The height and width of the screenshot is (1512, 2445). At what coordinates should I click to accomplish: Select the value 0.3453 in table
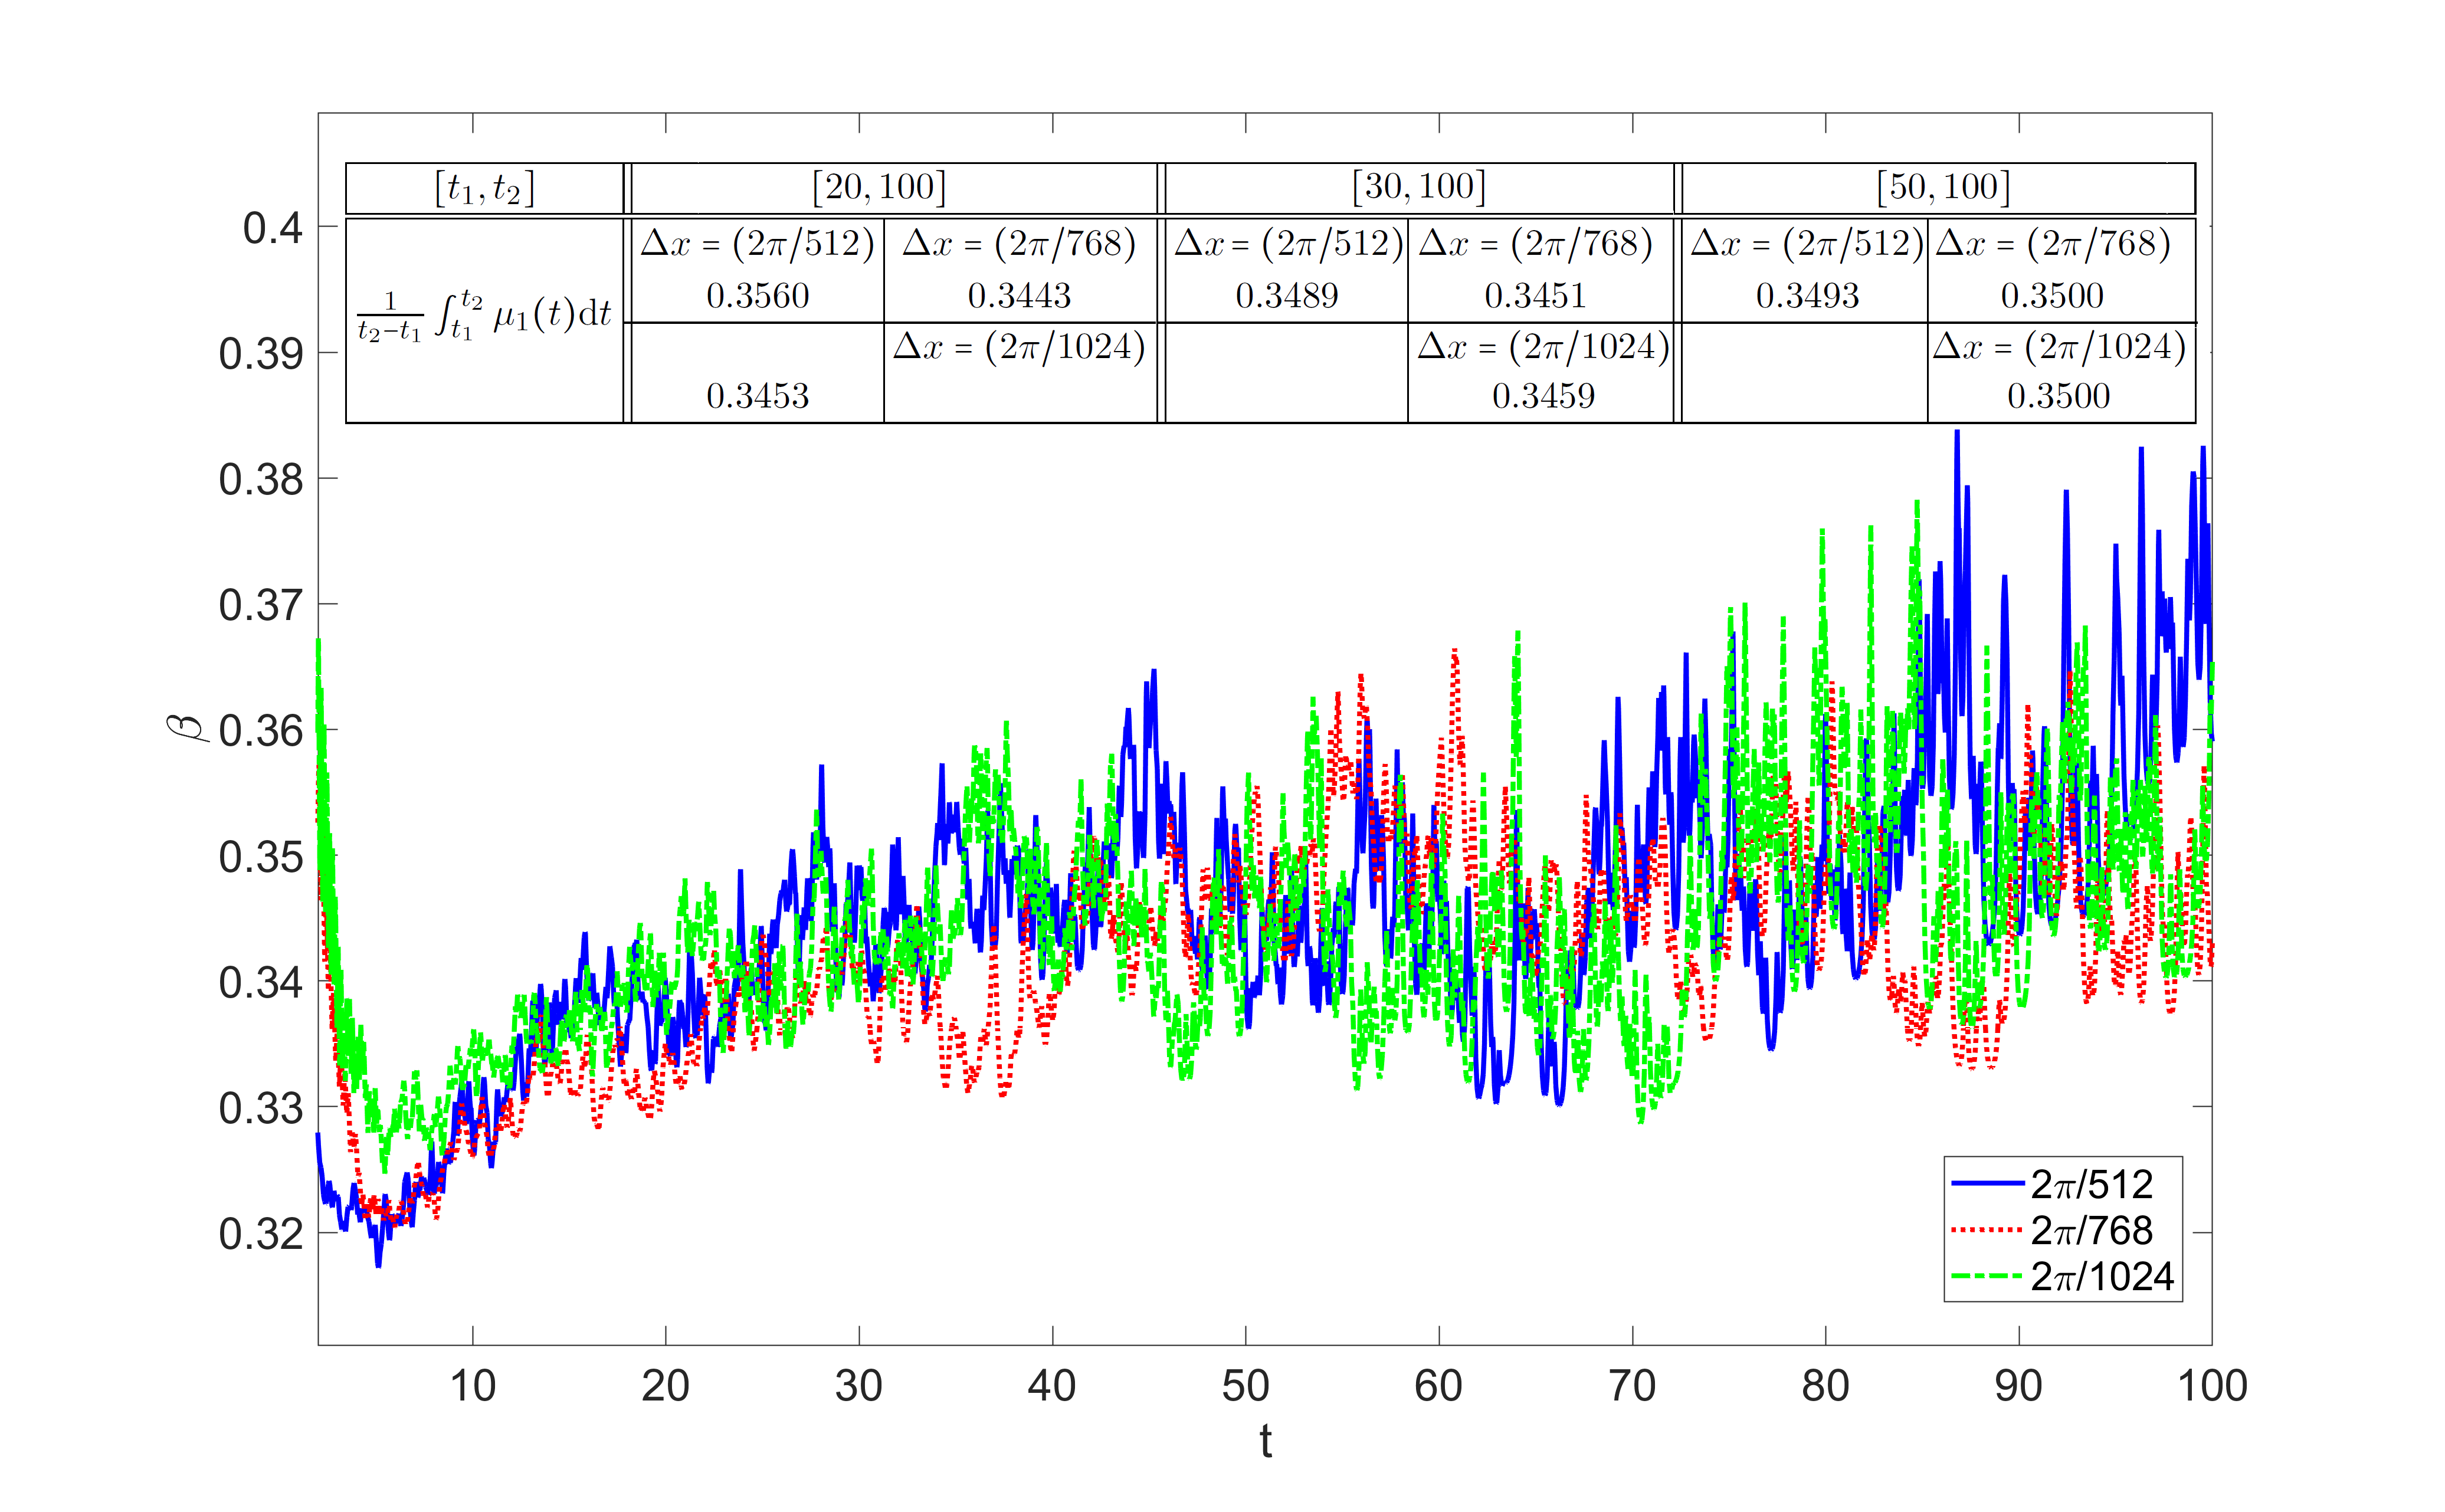click(x=757, y=396)
